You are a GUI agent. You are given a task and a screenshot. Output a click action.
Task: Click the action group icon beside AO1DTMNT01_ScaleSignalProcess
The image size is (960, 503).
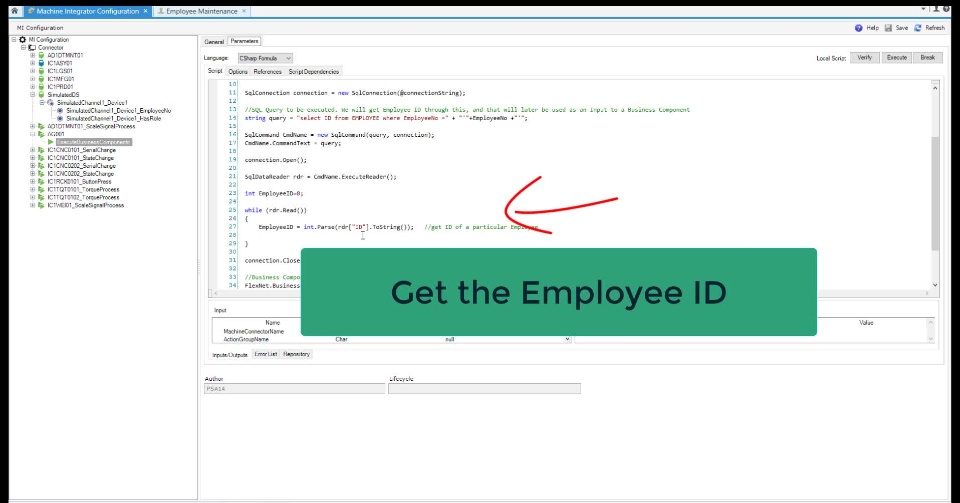(41, 127)
